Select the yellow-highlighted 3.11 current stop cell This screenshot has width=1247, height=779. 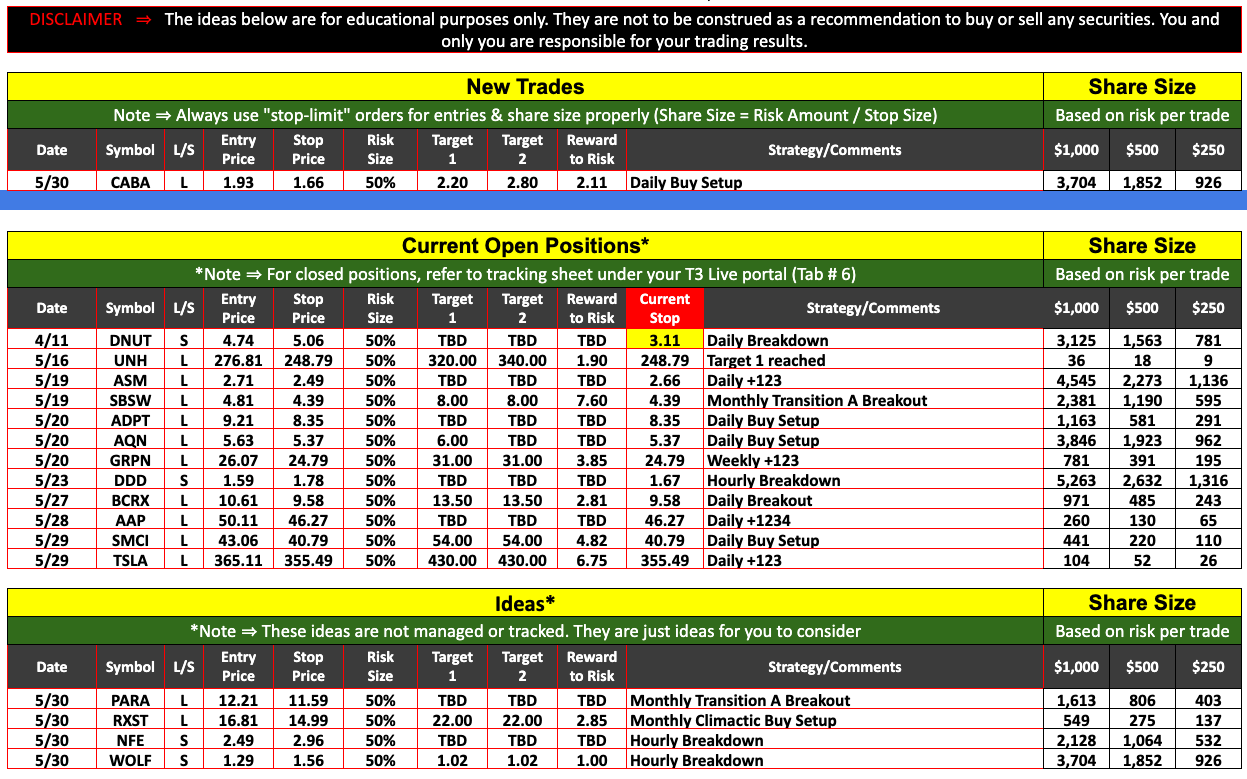[664, 341]
